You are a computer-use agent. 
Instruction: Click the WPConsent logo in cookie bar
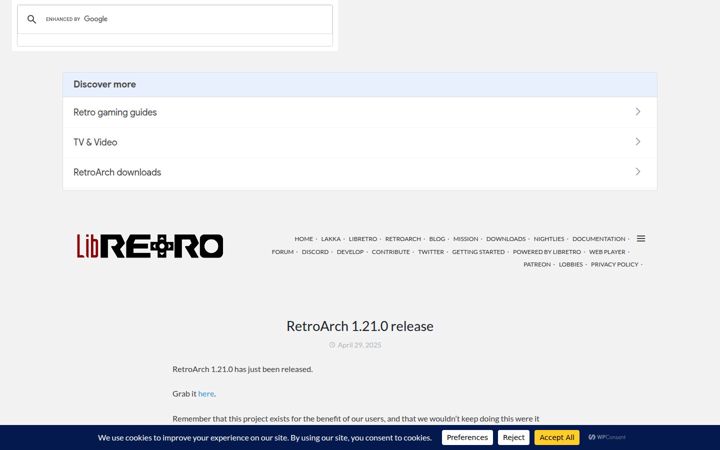pos(607,437)
